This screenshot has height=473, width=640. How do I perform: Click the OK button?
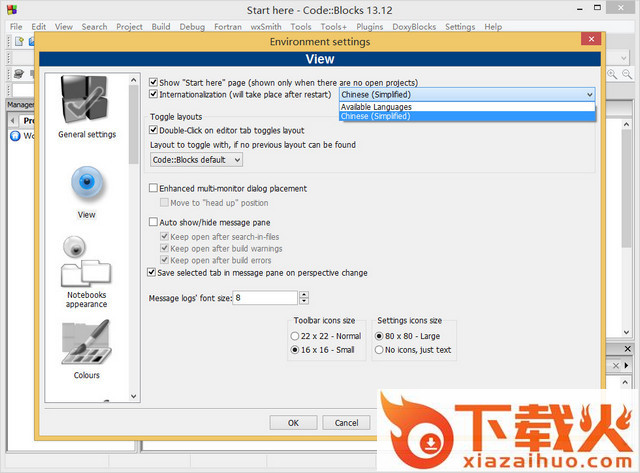[x=293, y=422]
